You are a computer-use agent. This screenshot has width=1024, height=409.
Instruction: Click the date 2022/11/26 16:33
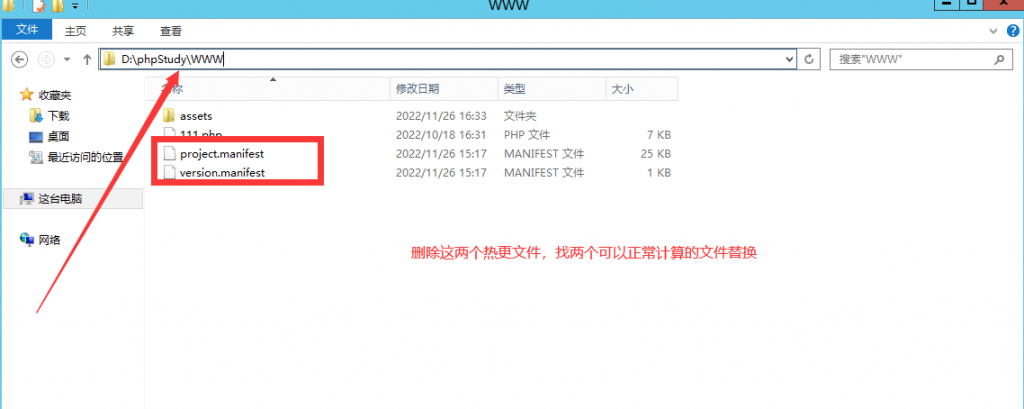click(441, 116)
